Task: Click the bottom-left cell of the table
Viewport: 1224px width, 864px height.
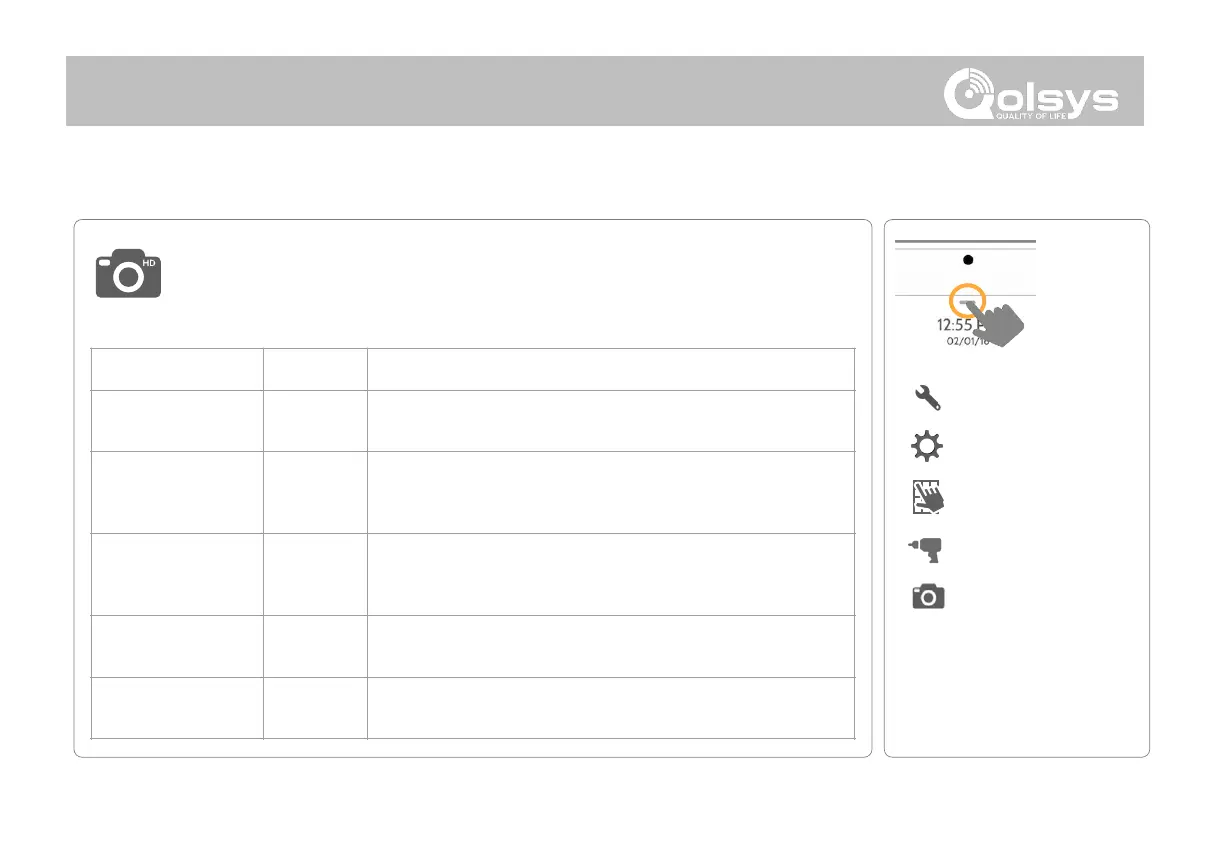Action: [x=177, y=708]
